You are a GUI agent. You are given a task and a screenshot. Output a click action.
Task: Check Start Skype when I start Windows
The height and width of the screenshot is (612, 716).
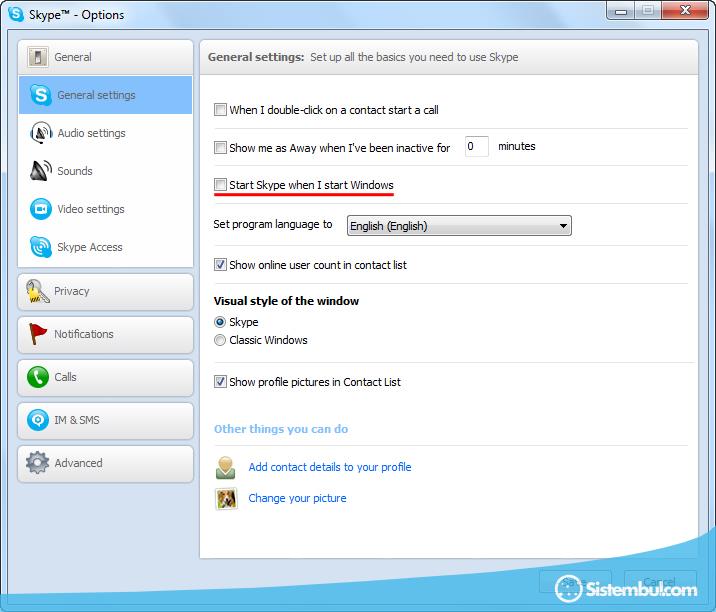click(x=220, y=185)
